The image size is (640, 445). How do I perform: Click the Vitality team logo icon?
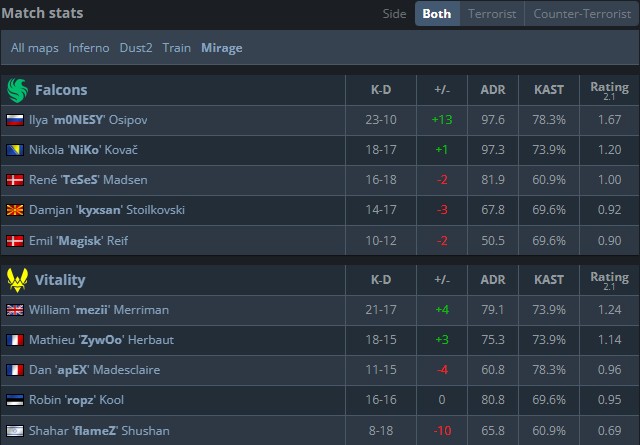(x=17, y=279)
